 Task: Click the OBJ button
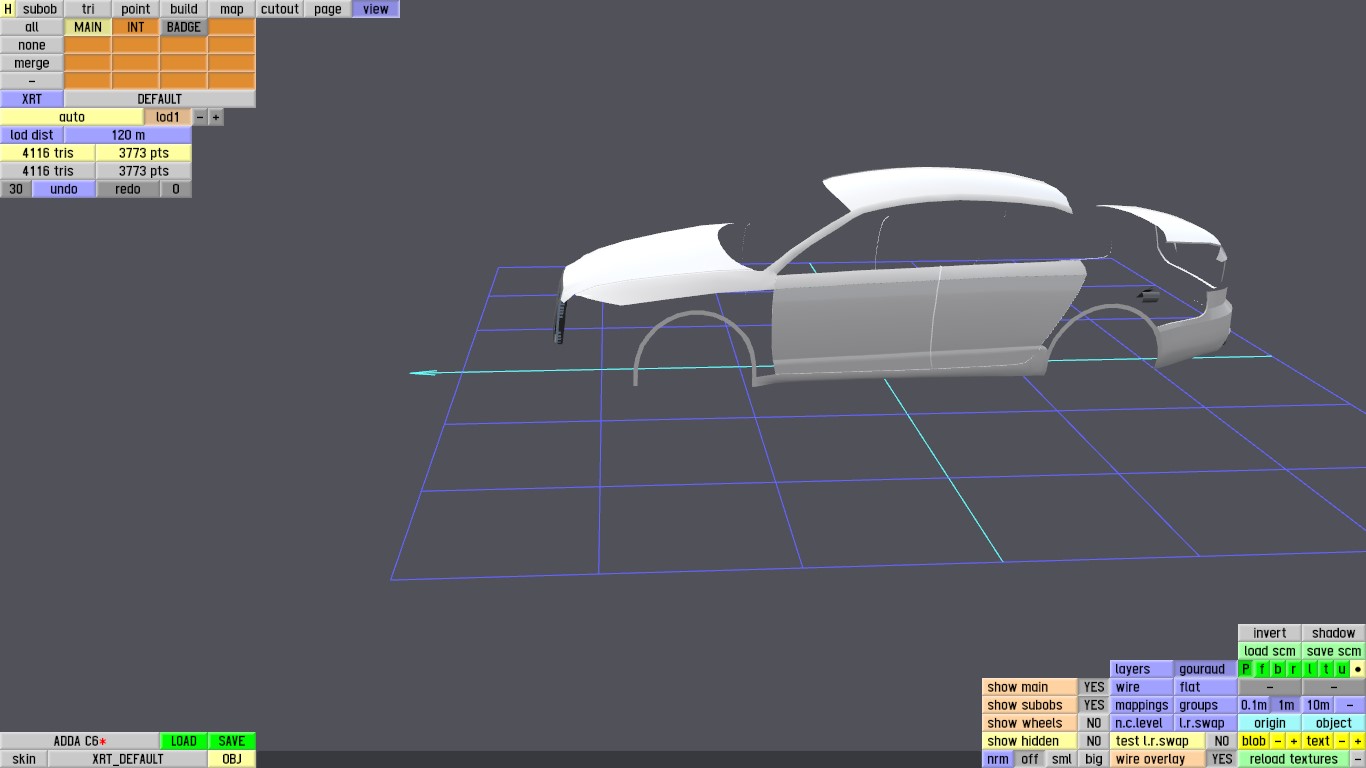(x=232, y=759)
